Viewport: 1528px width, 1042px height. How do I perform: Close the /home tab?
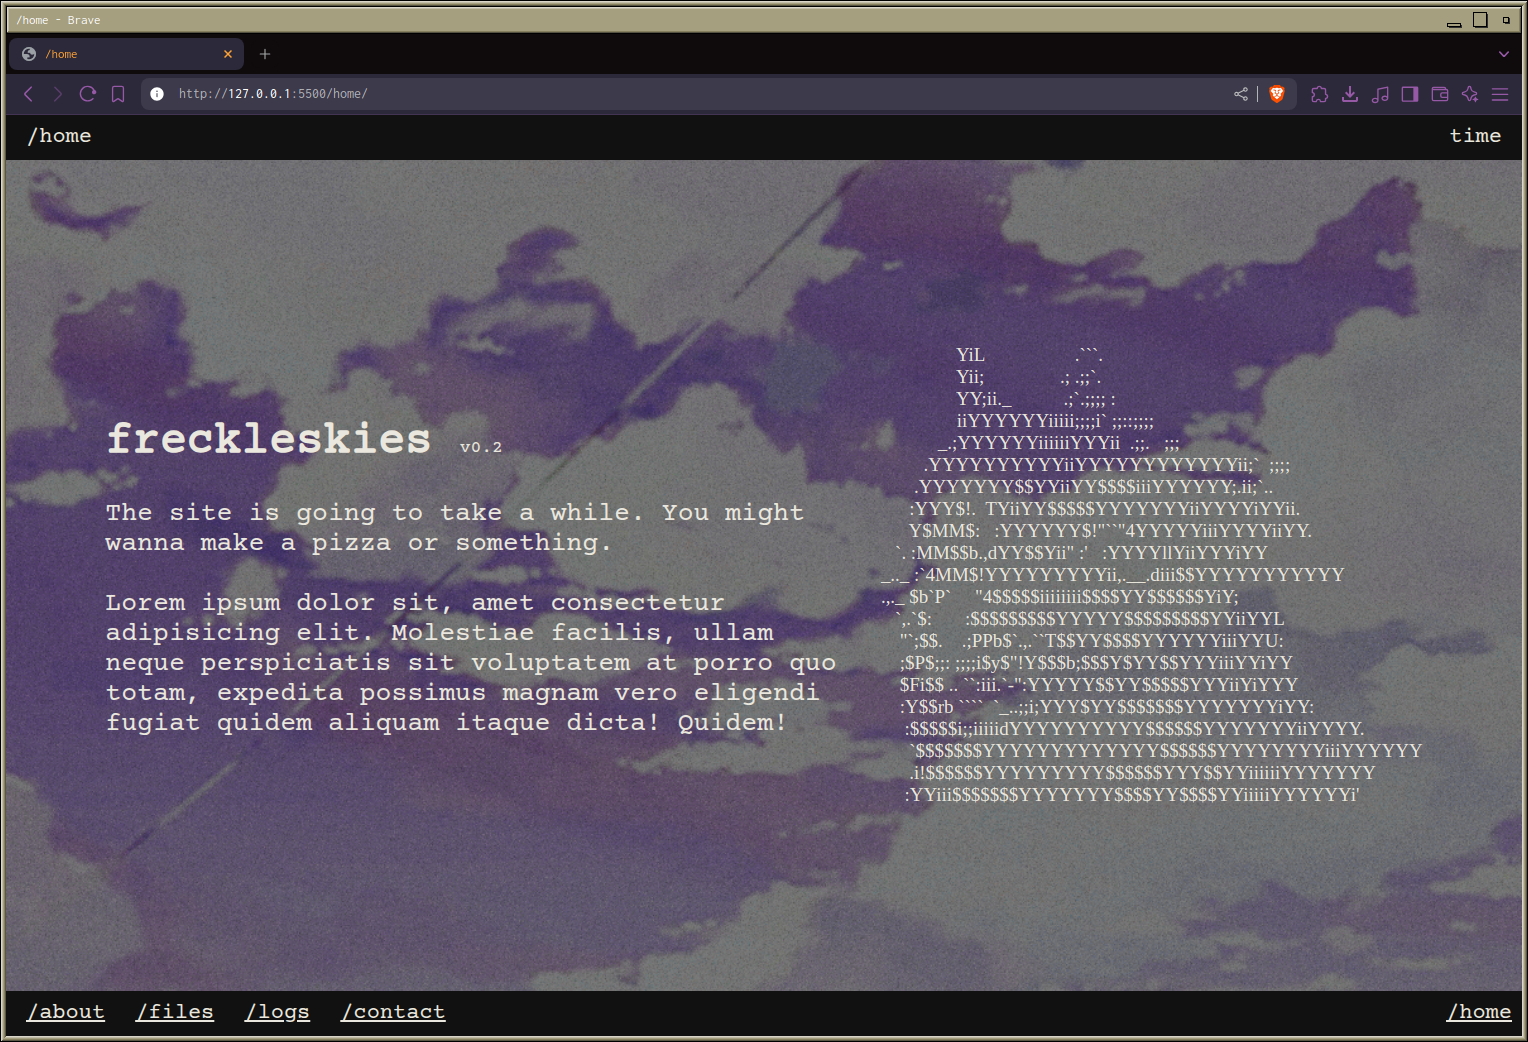[x=228, y=54]
